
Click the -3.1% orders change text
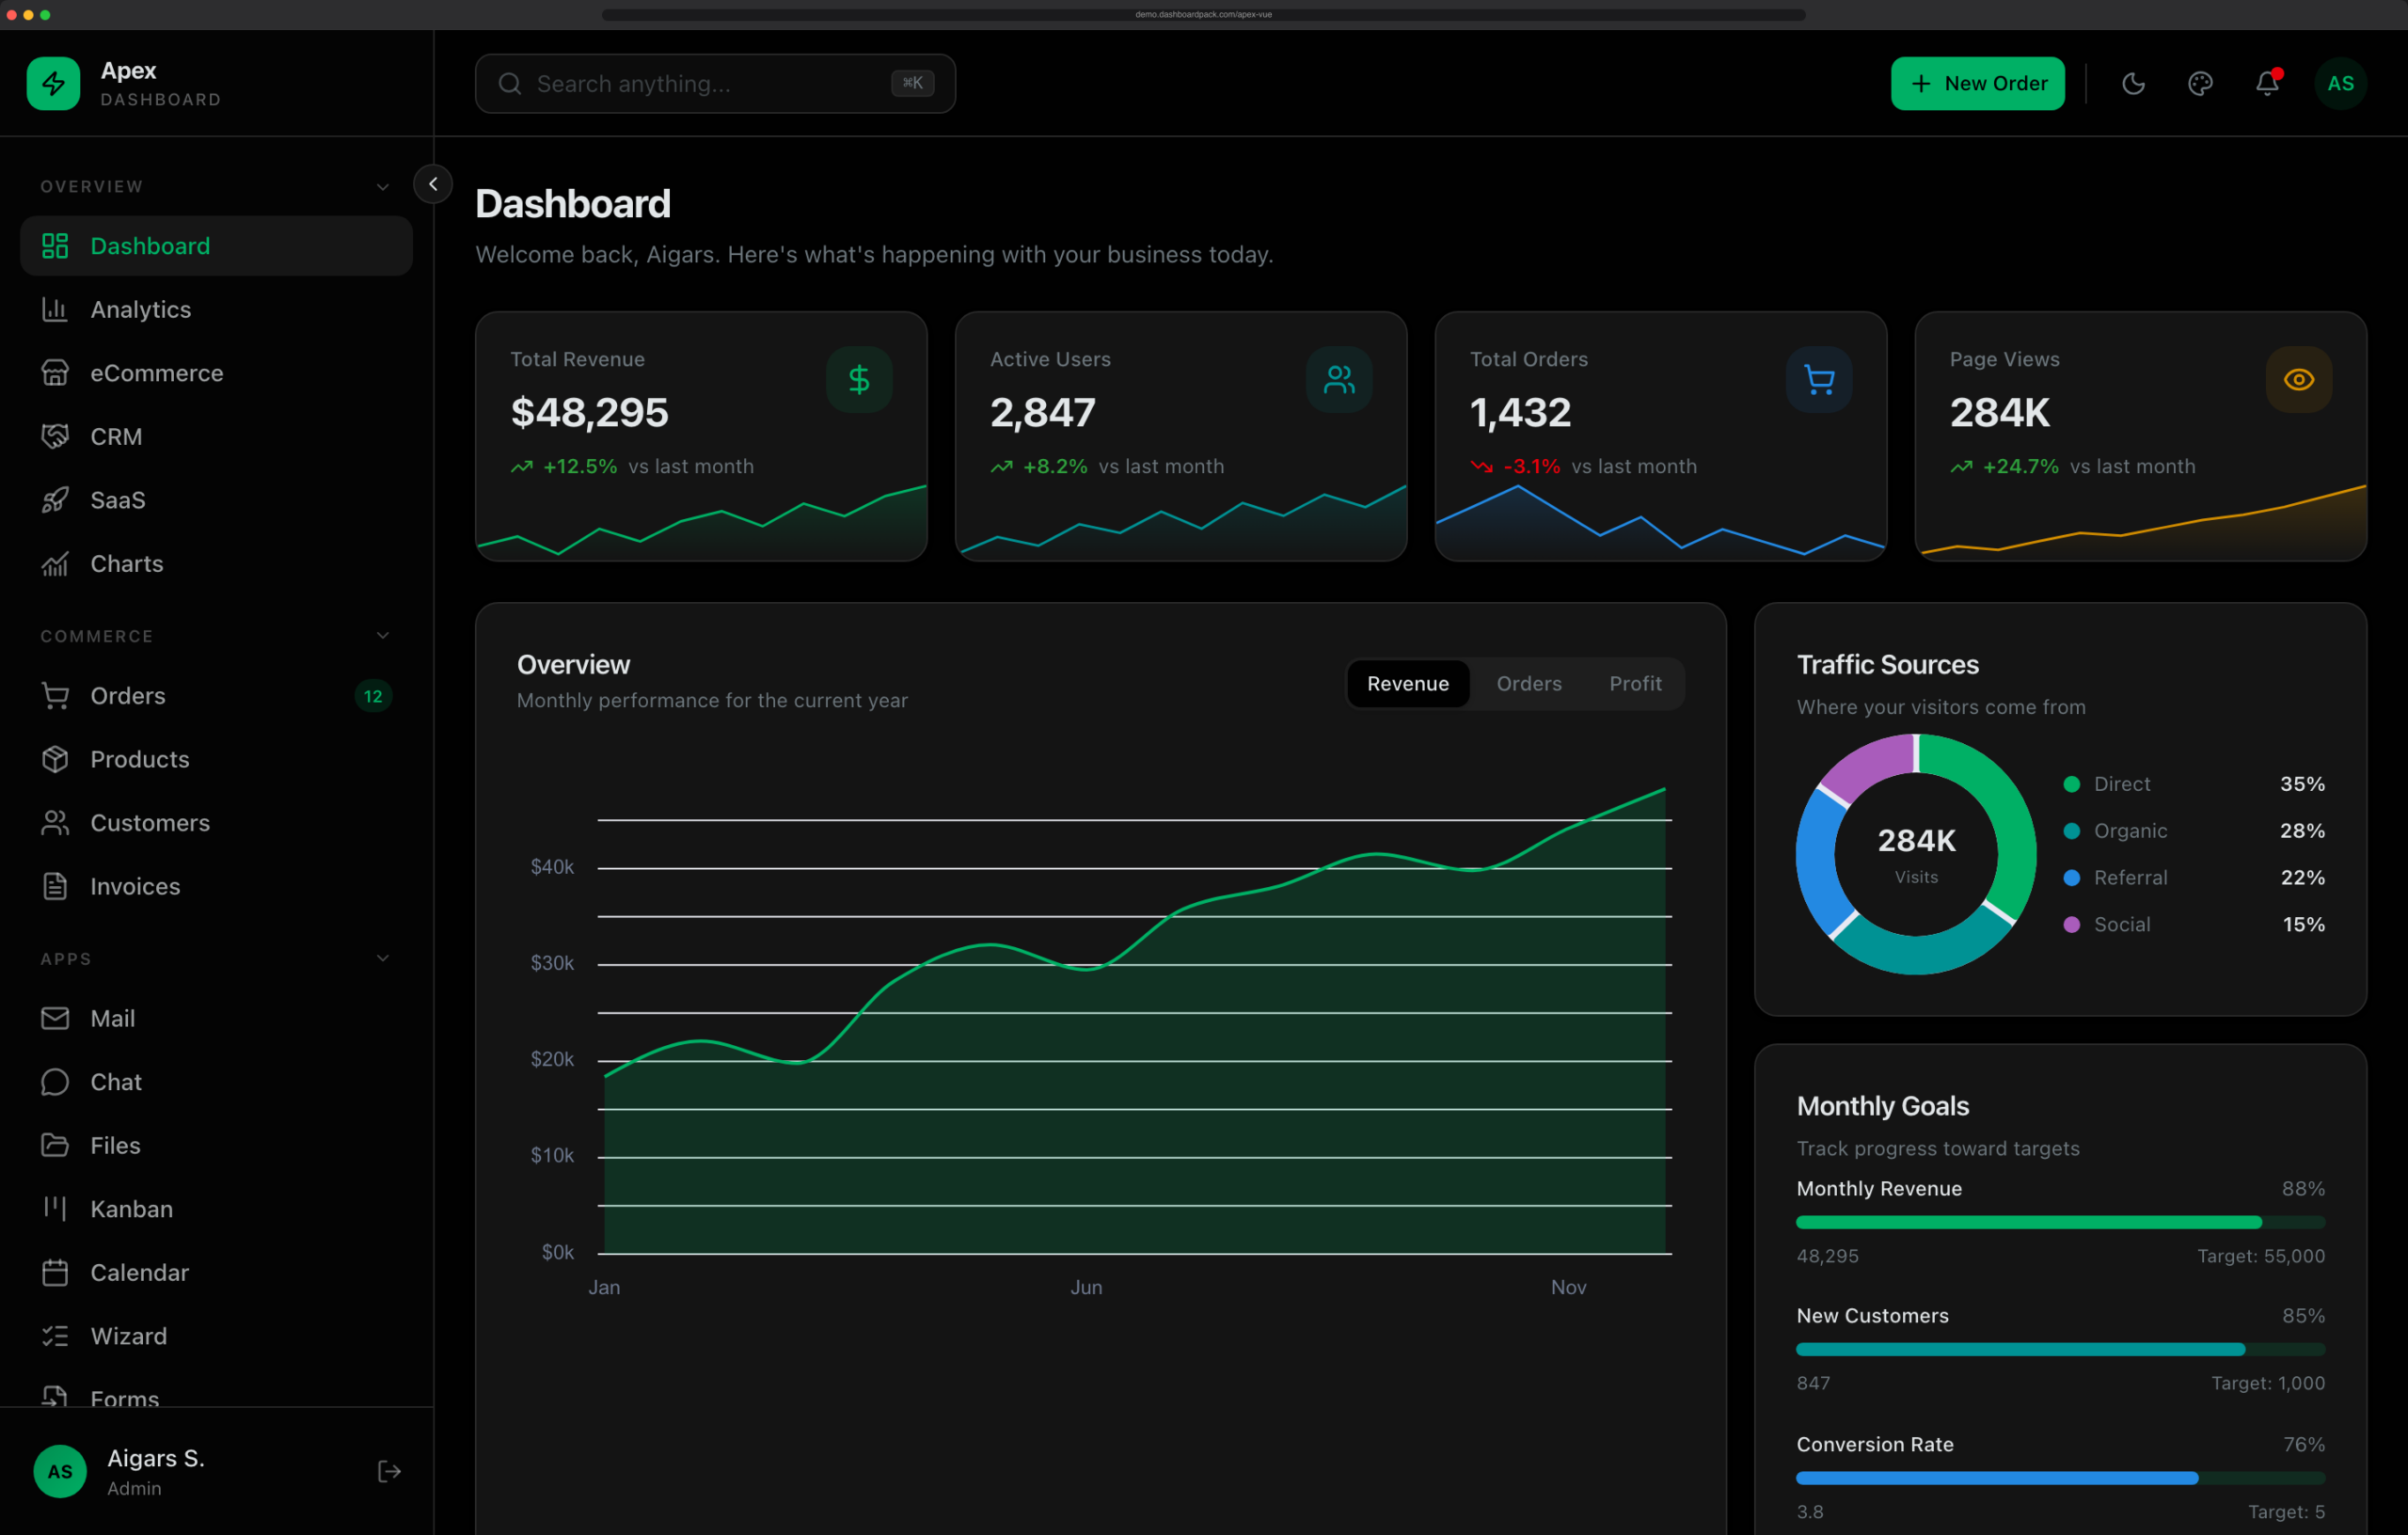pos(1532,467)
